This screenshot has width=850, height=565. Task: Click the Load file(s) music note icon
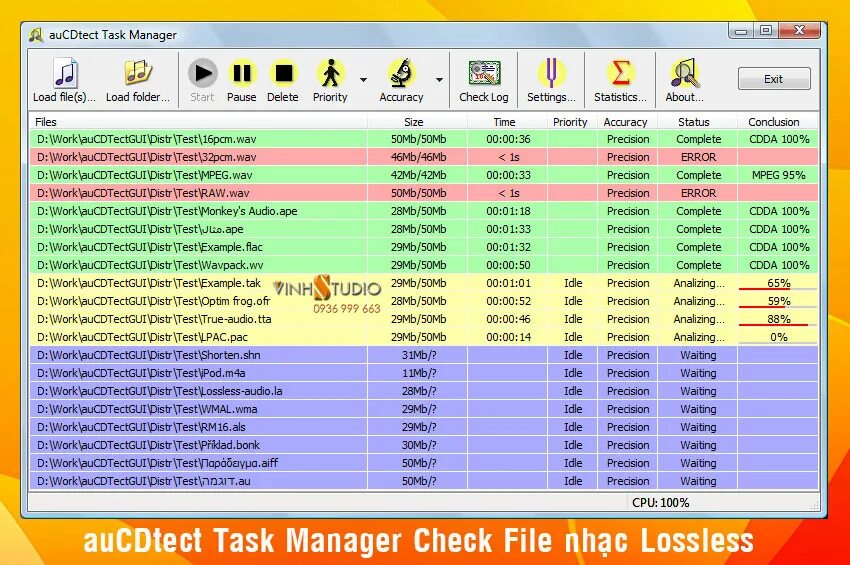pyautogui.click(x=65, y=73)
